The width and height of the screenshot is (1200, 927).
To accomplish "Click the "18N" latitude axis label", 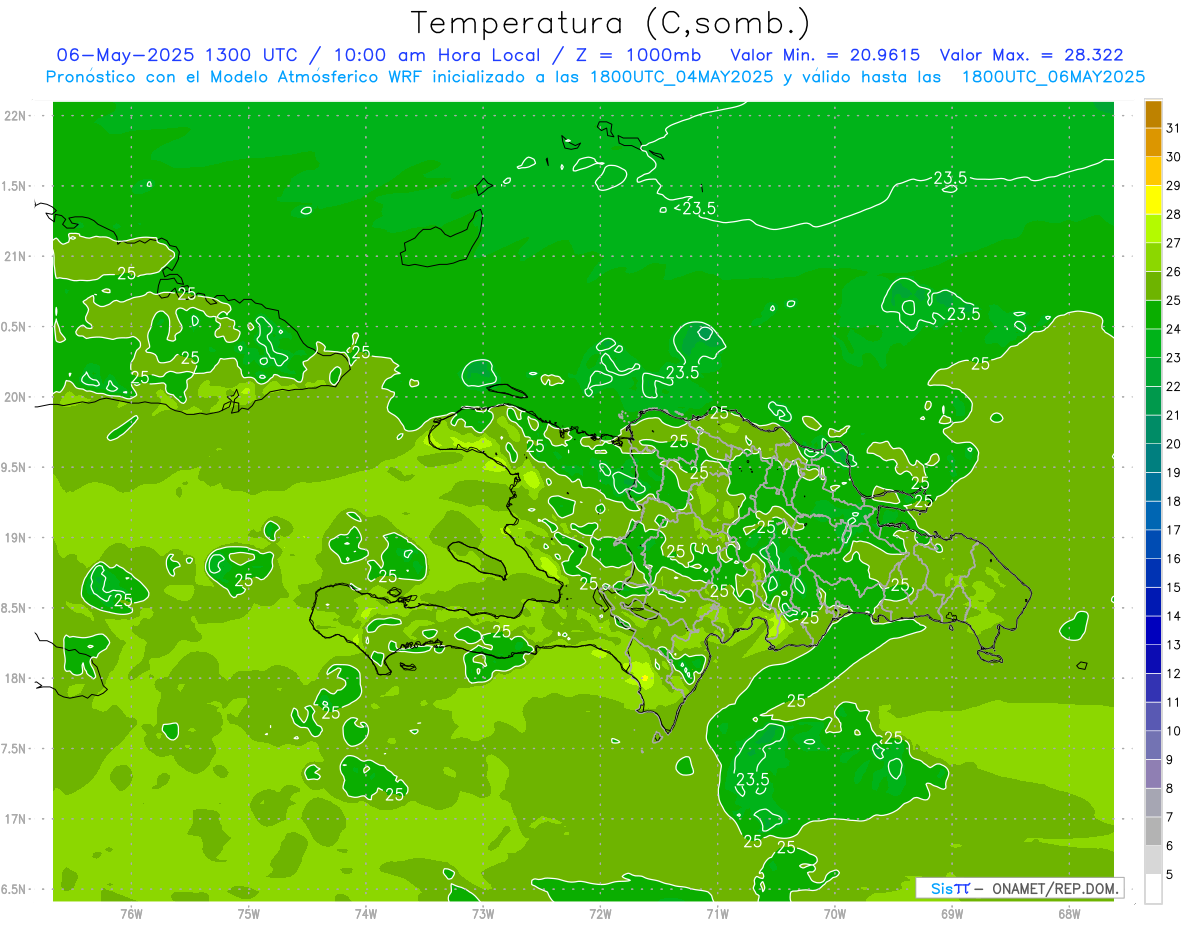I will (16, 678).
